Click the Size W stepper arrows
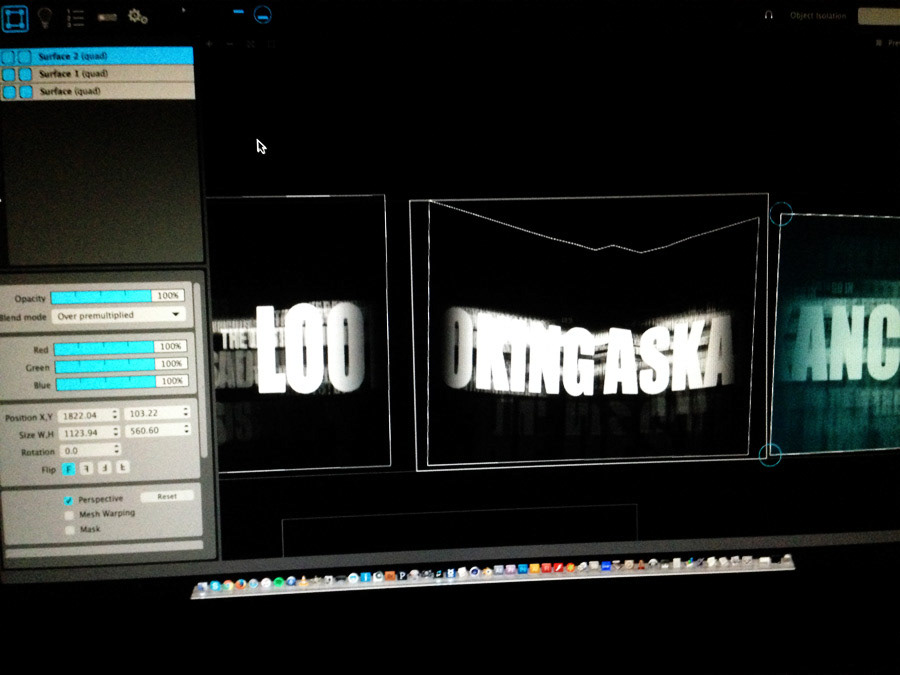The height and width of the screenshot is (675, 900). pos(117,432)
